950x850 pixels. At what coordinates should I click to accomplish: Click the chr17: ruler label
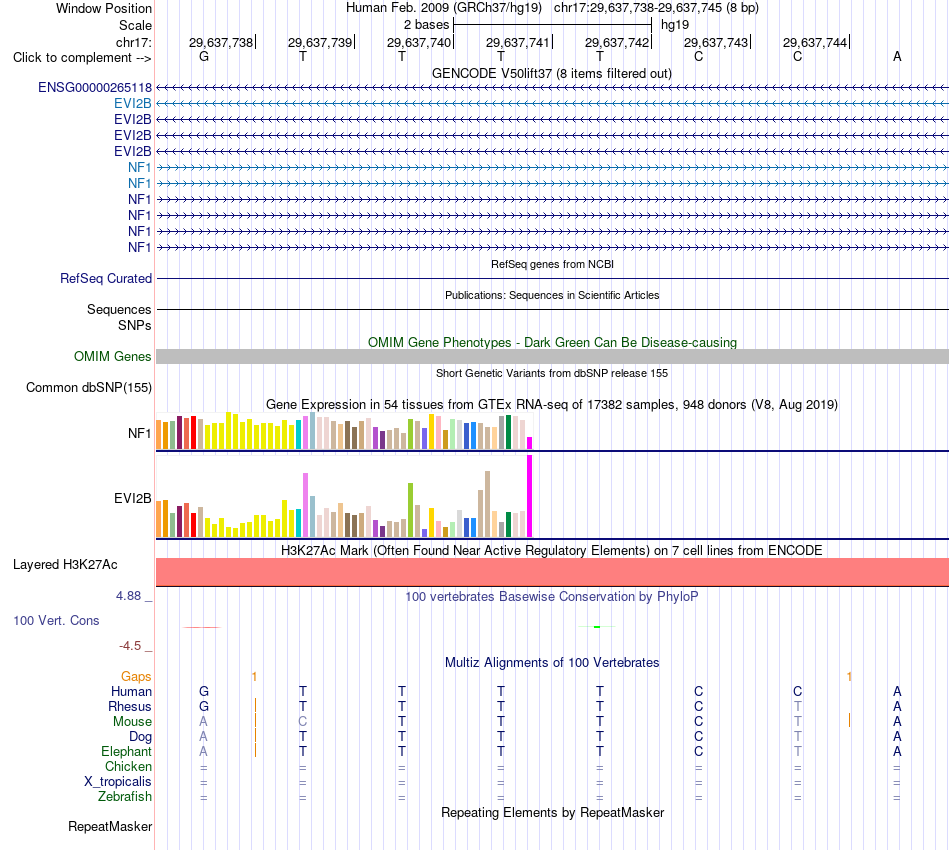pyautogui.click(x=133, y=42)
